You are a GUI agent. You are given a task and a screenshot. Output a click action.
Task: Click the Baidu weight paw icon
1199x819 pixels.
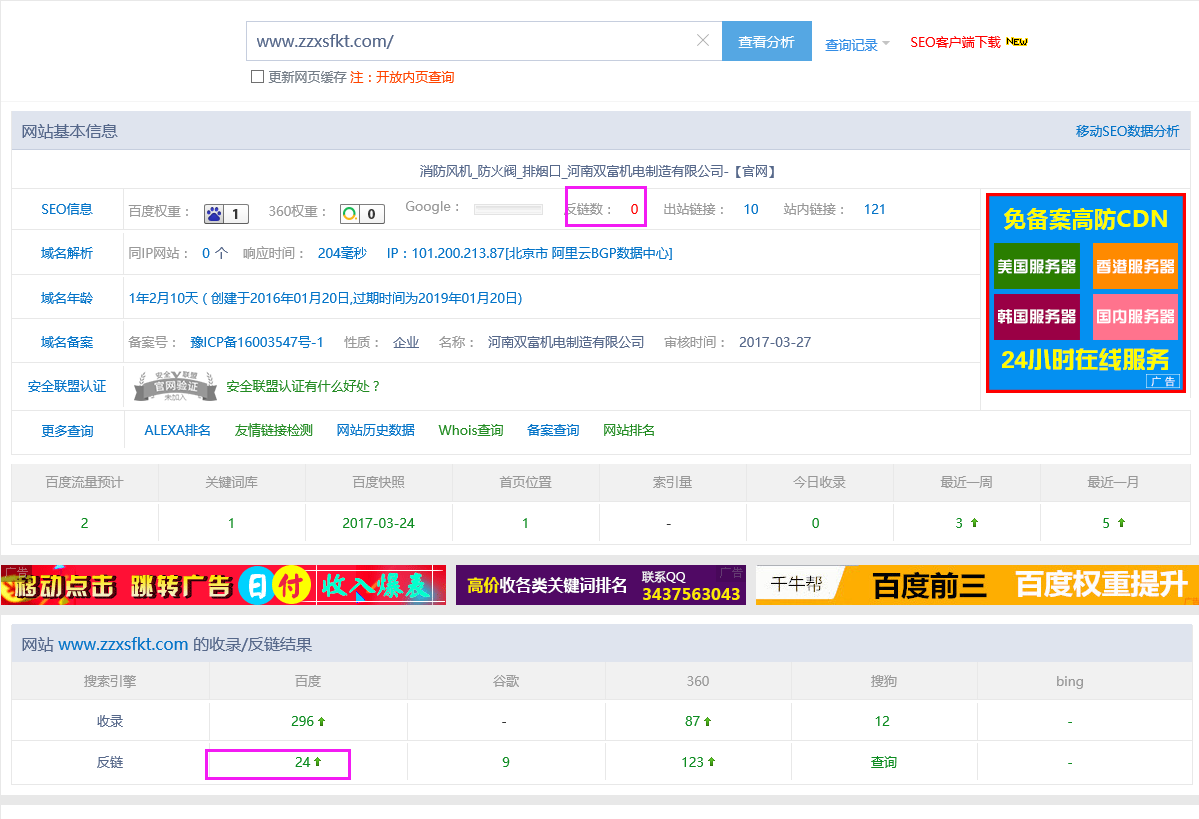tap(214, 213)
